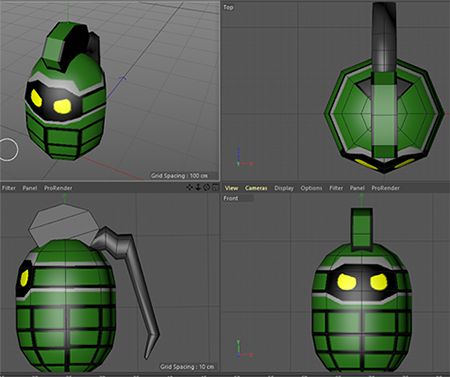Open the View menu in the Front viewport
The width and height of the screenshot is (450, 377).
click(231, 188)
